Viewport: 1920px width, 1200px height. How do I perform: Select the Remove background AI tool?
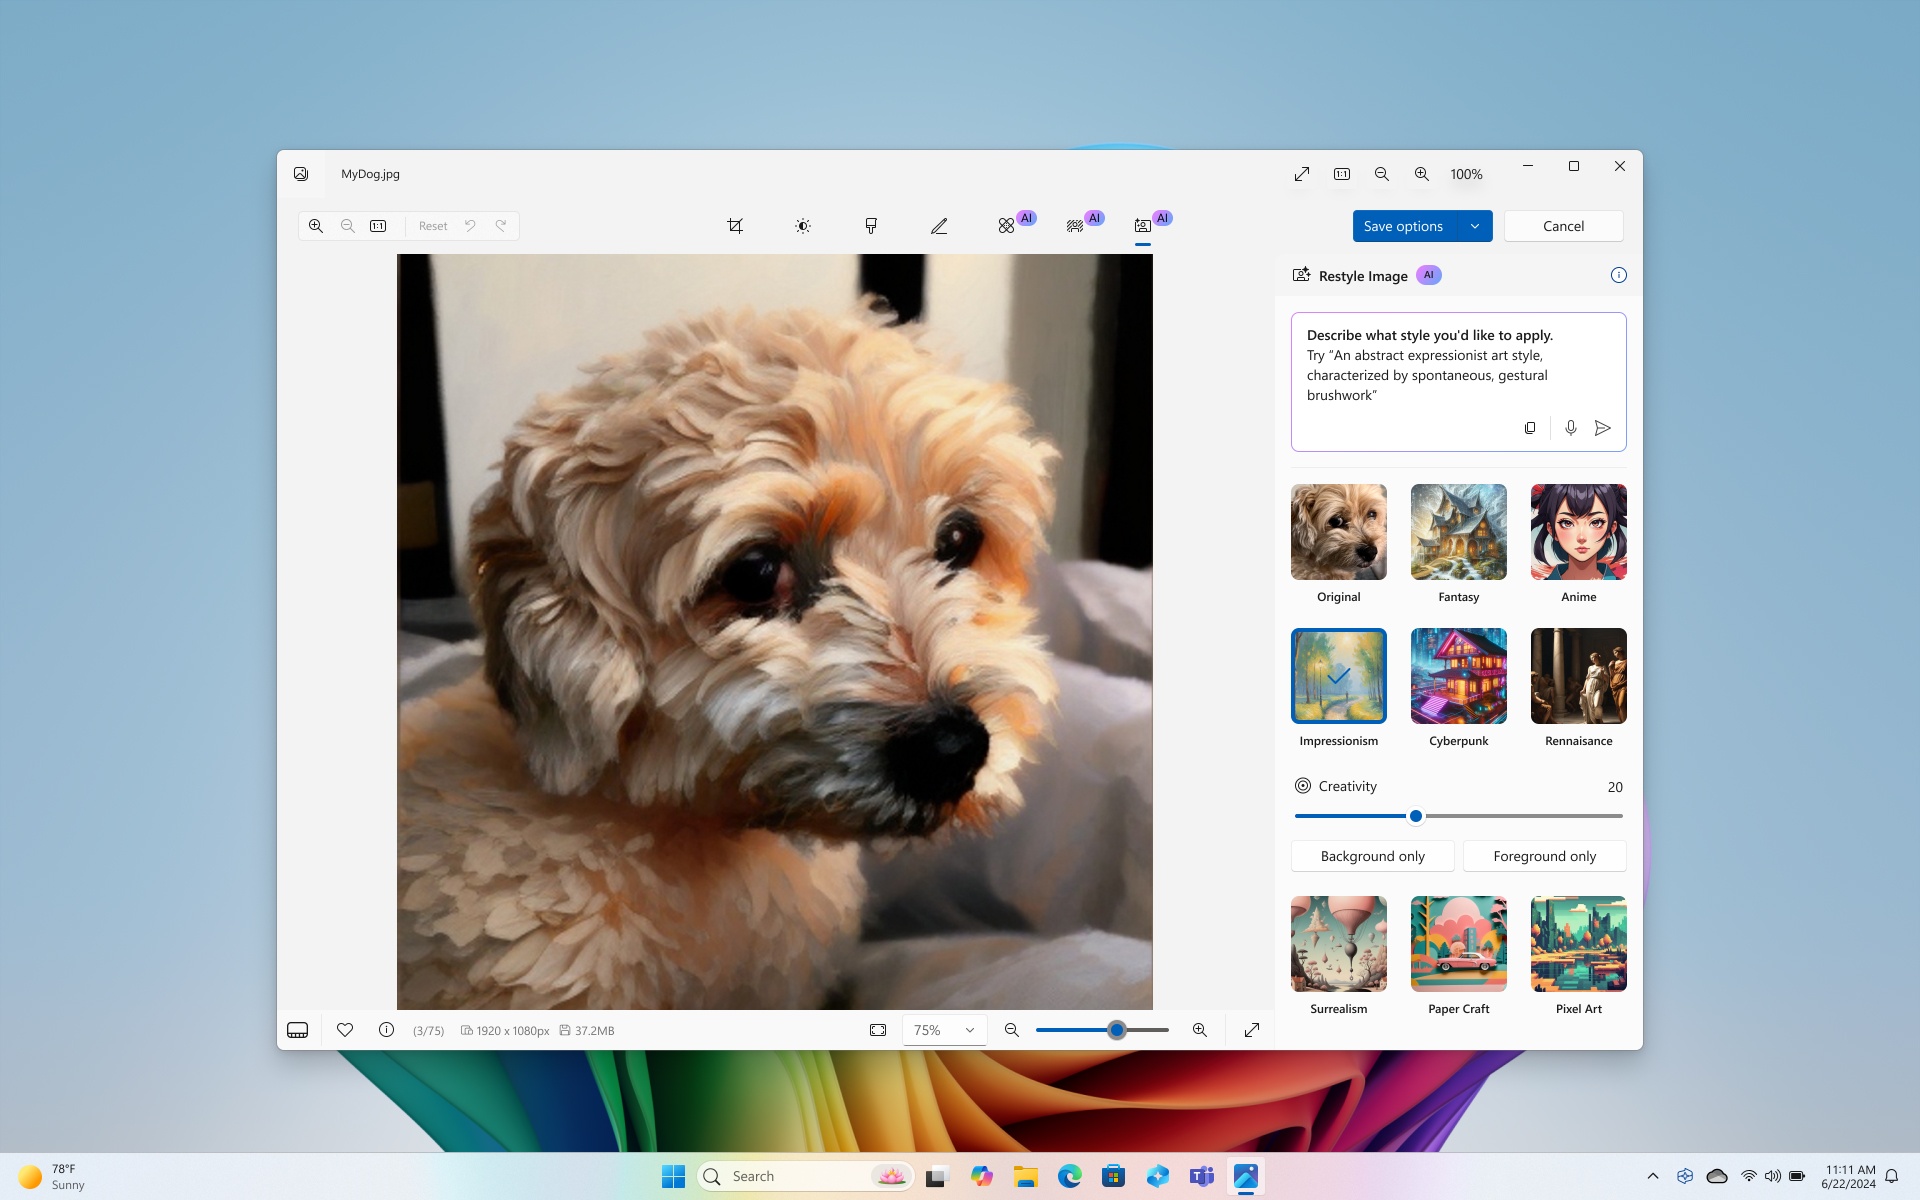point(1075,225)
